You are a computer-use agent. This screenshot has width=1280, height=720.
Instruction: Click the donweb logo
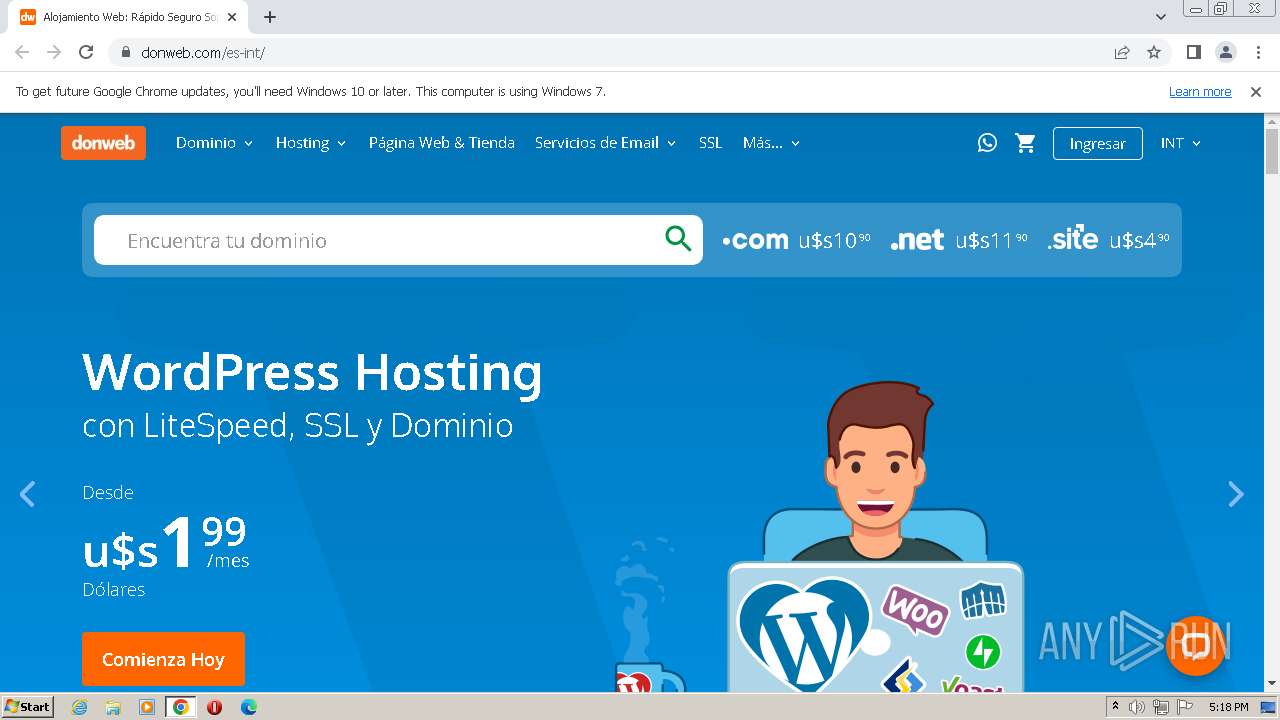(x=103, y=143)
